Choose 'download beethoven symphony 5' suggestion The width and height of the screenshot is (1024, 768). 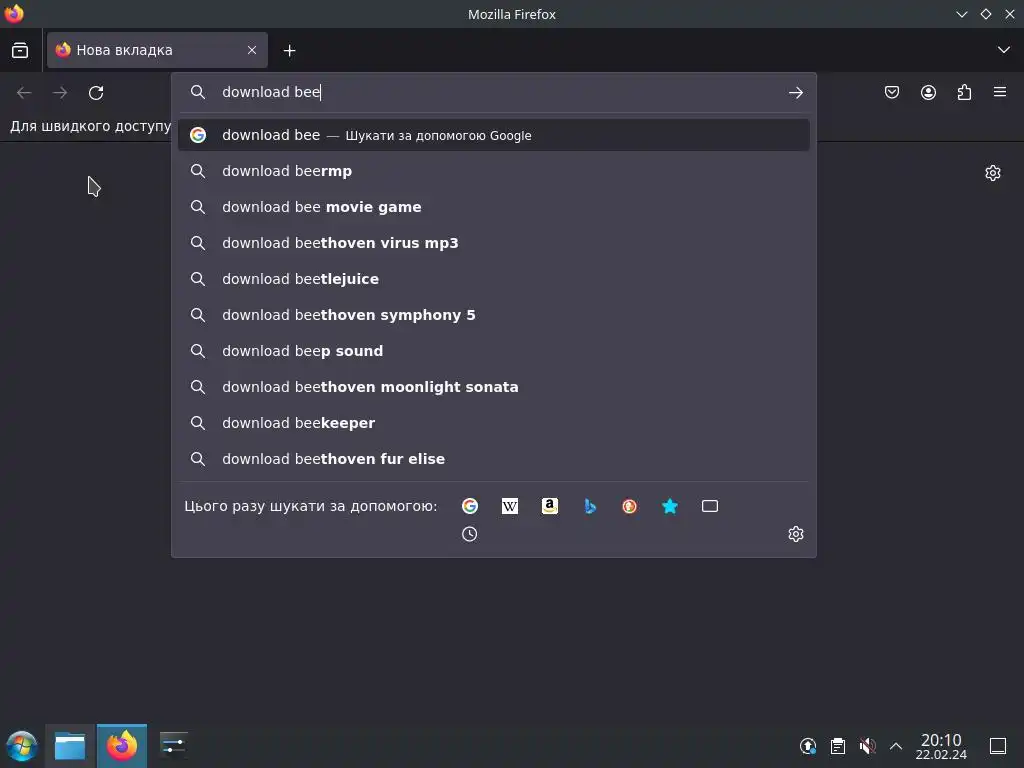point(494,315)
